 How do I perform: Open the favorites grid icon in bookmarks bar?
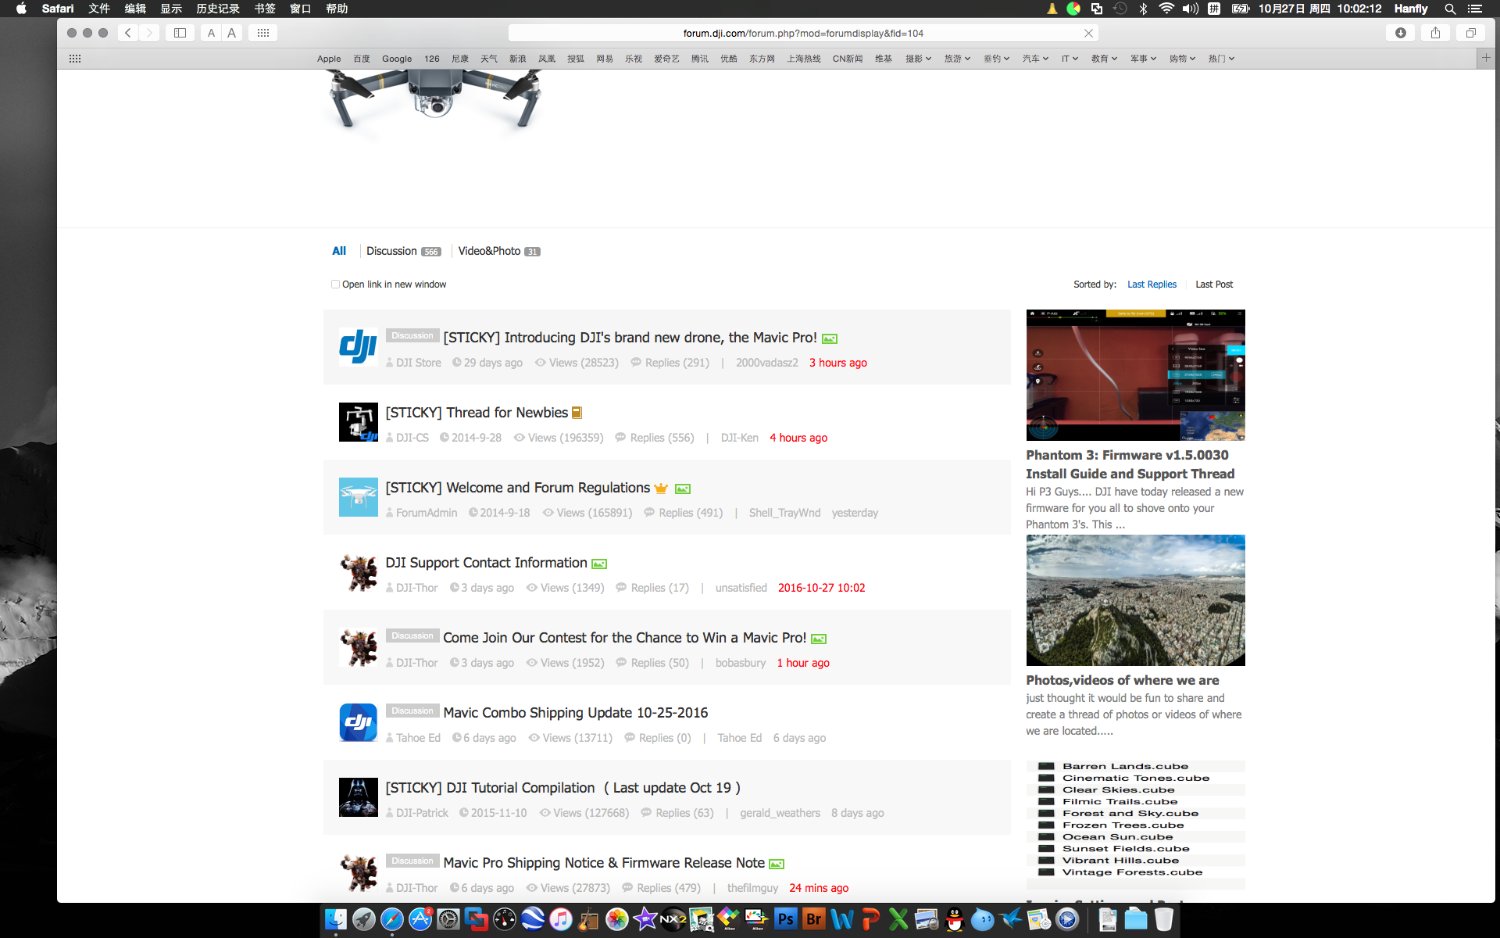[75, 59]
